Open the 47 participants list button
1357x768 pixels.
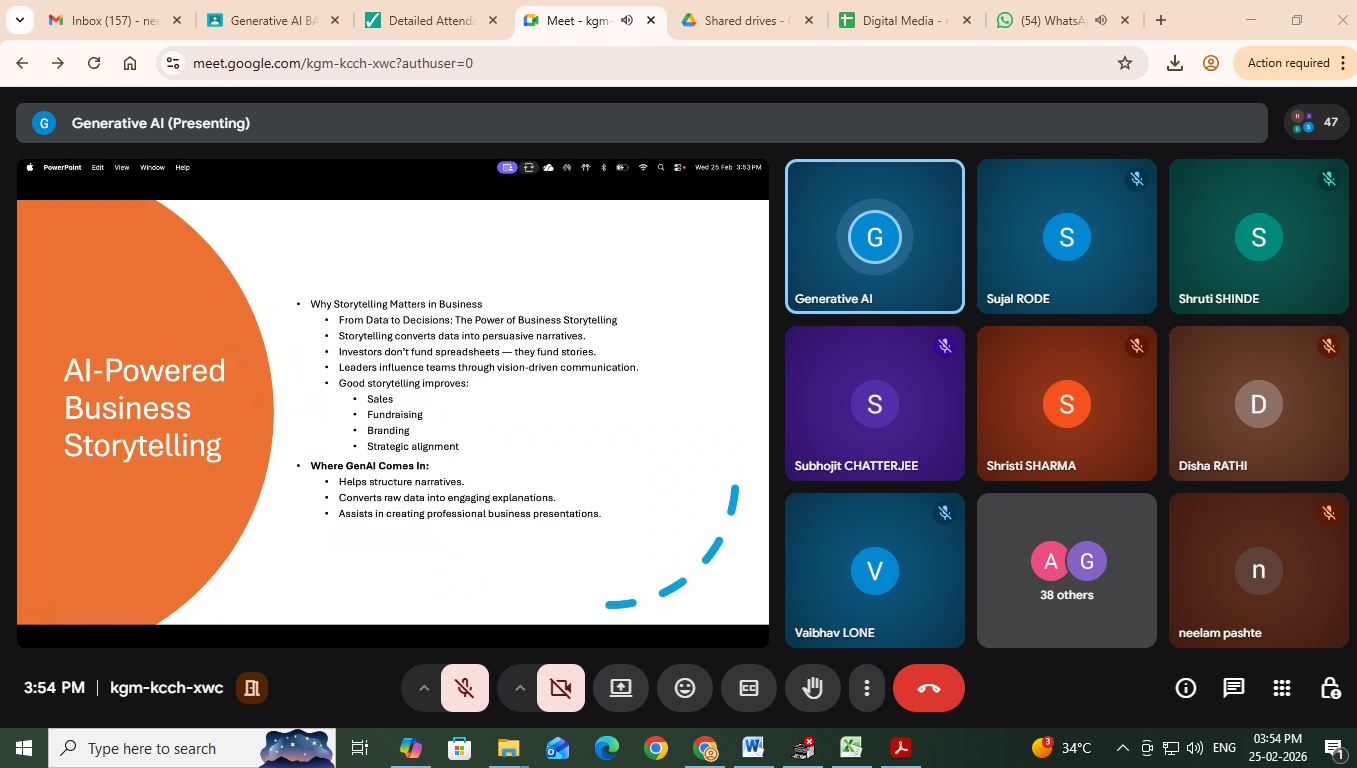[x=1315, y=122]
